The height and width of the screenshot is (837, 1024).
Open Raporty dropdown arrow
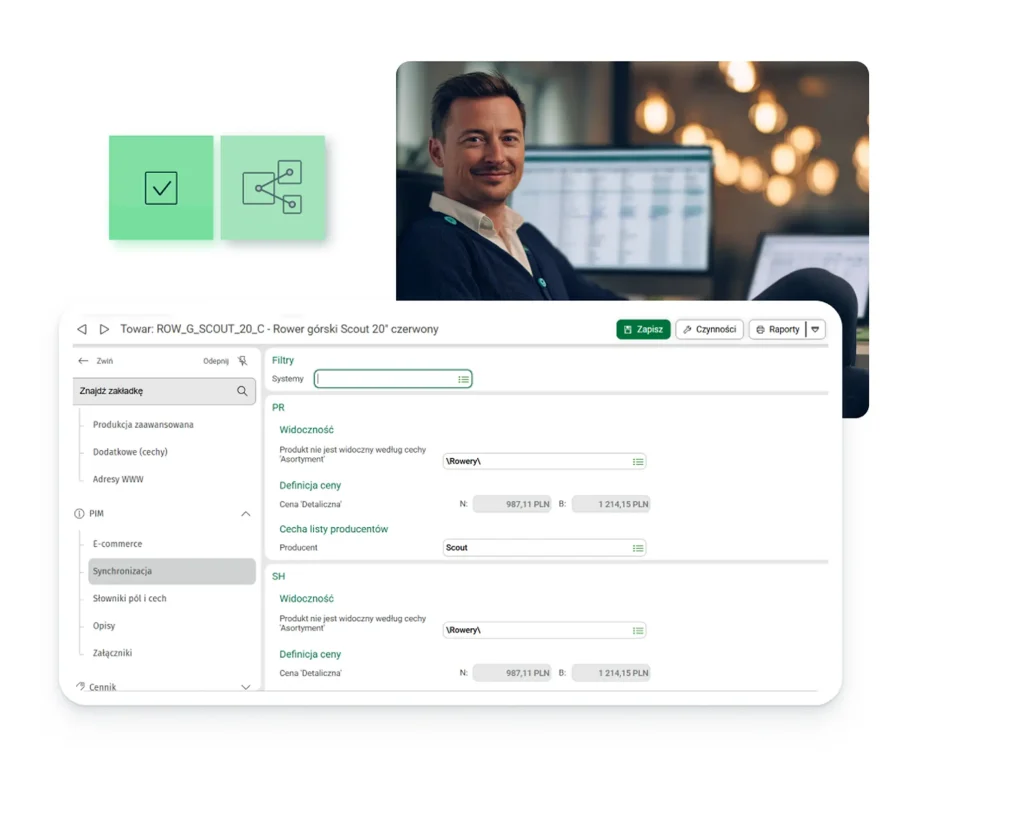coord(816,330)
